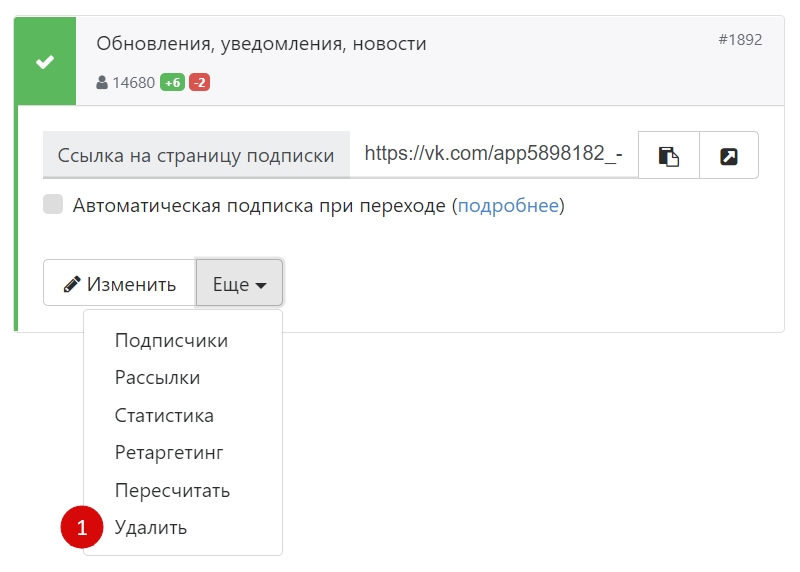Select the Ретаргетинг menu entry
The width and height of the screenshot is (800, 572).
pos(169,453)
